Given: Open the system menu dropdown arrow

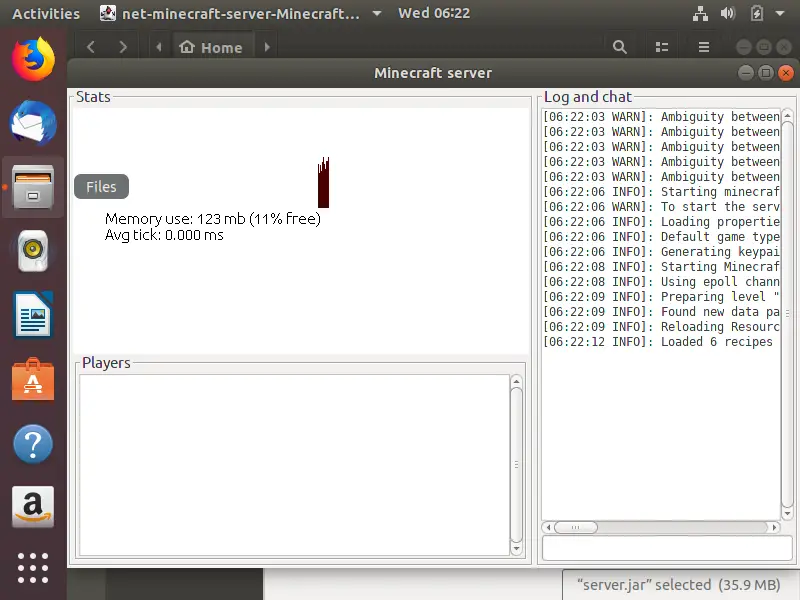Looking at the screenshot, I should [x=780, y=13].
